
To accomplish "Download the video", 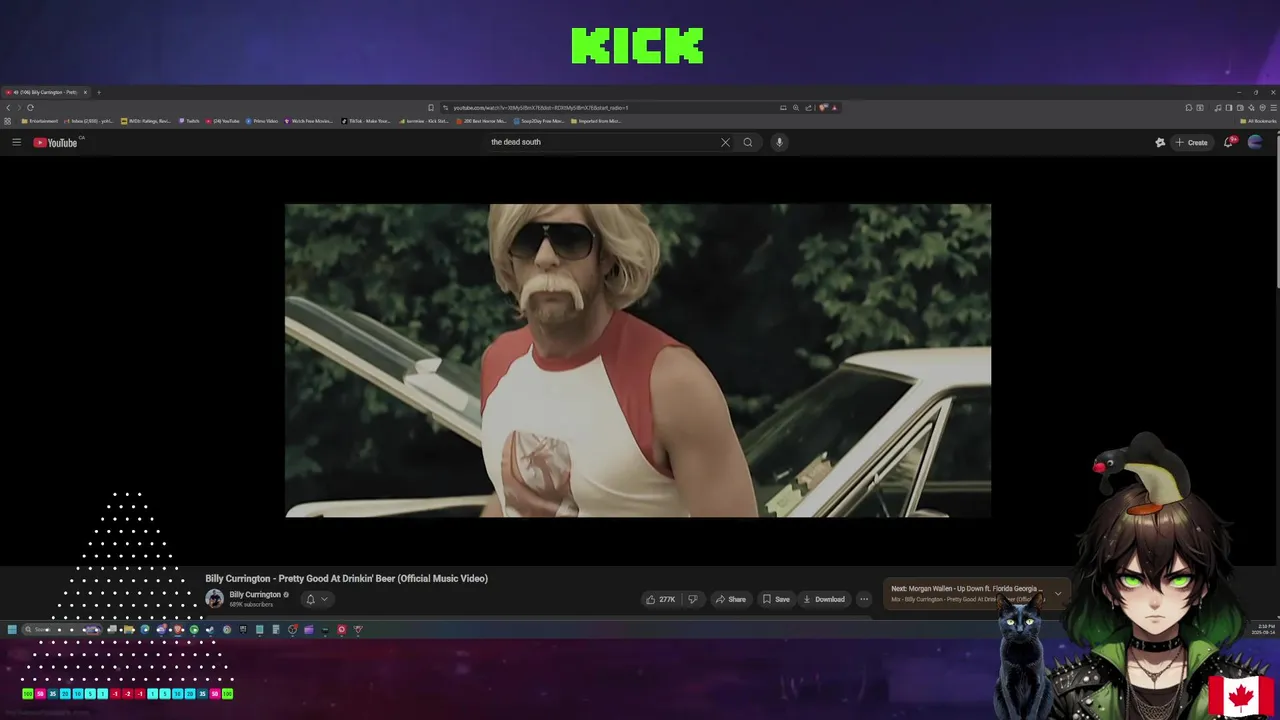I will tap(824, 599).
